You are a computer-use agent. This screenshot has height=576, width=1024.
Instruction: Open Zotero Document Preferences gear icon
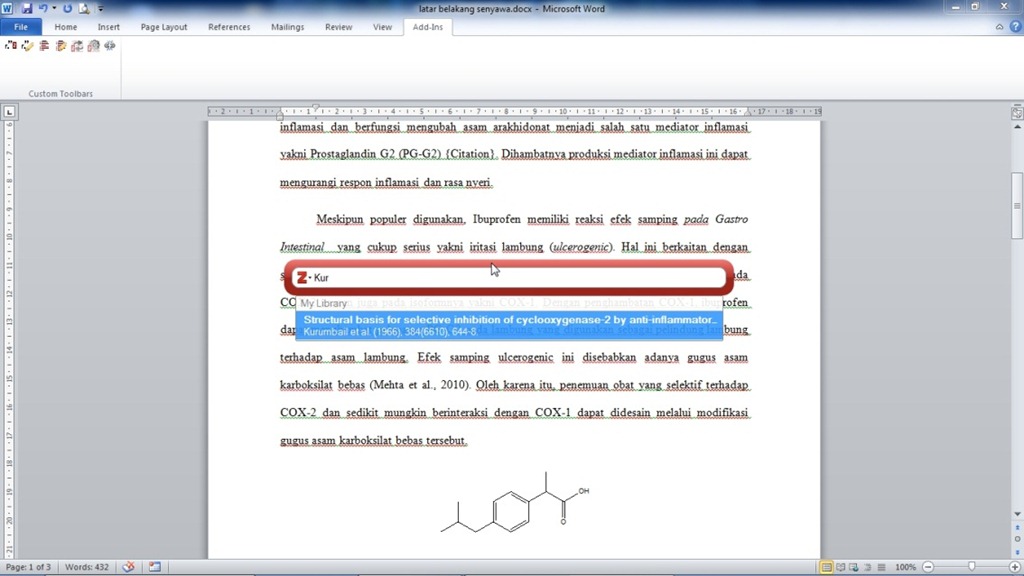pos(93,46)
